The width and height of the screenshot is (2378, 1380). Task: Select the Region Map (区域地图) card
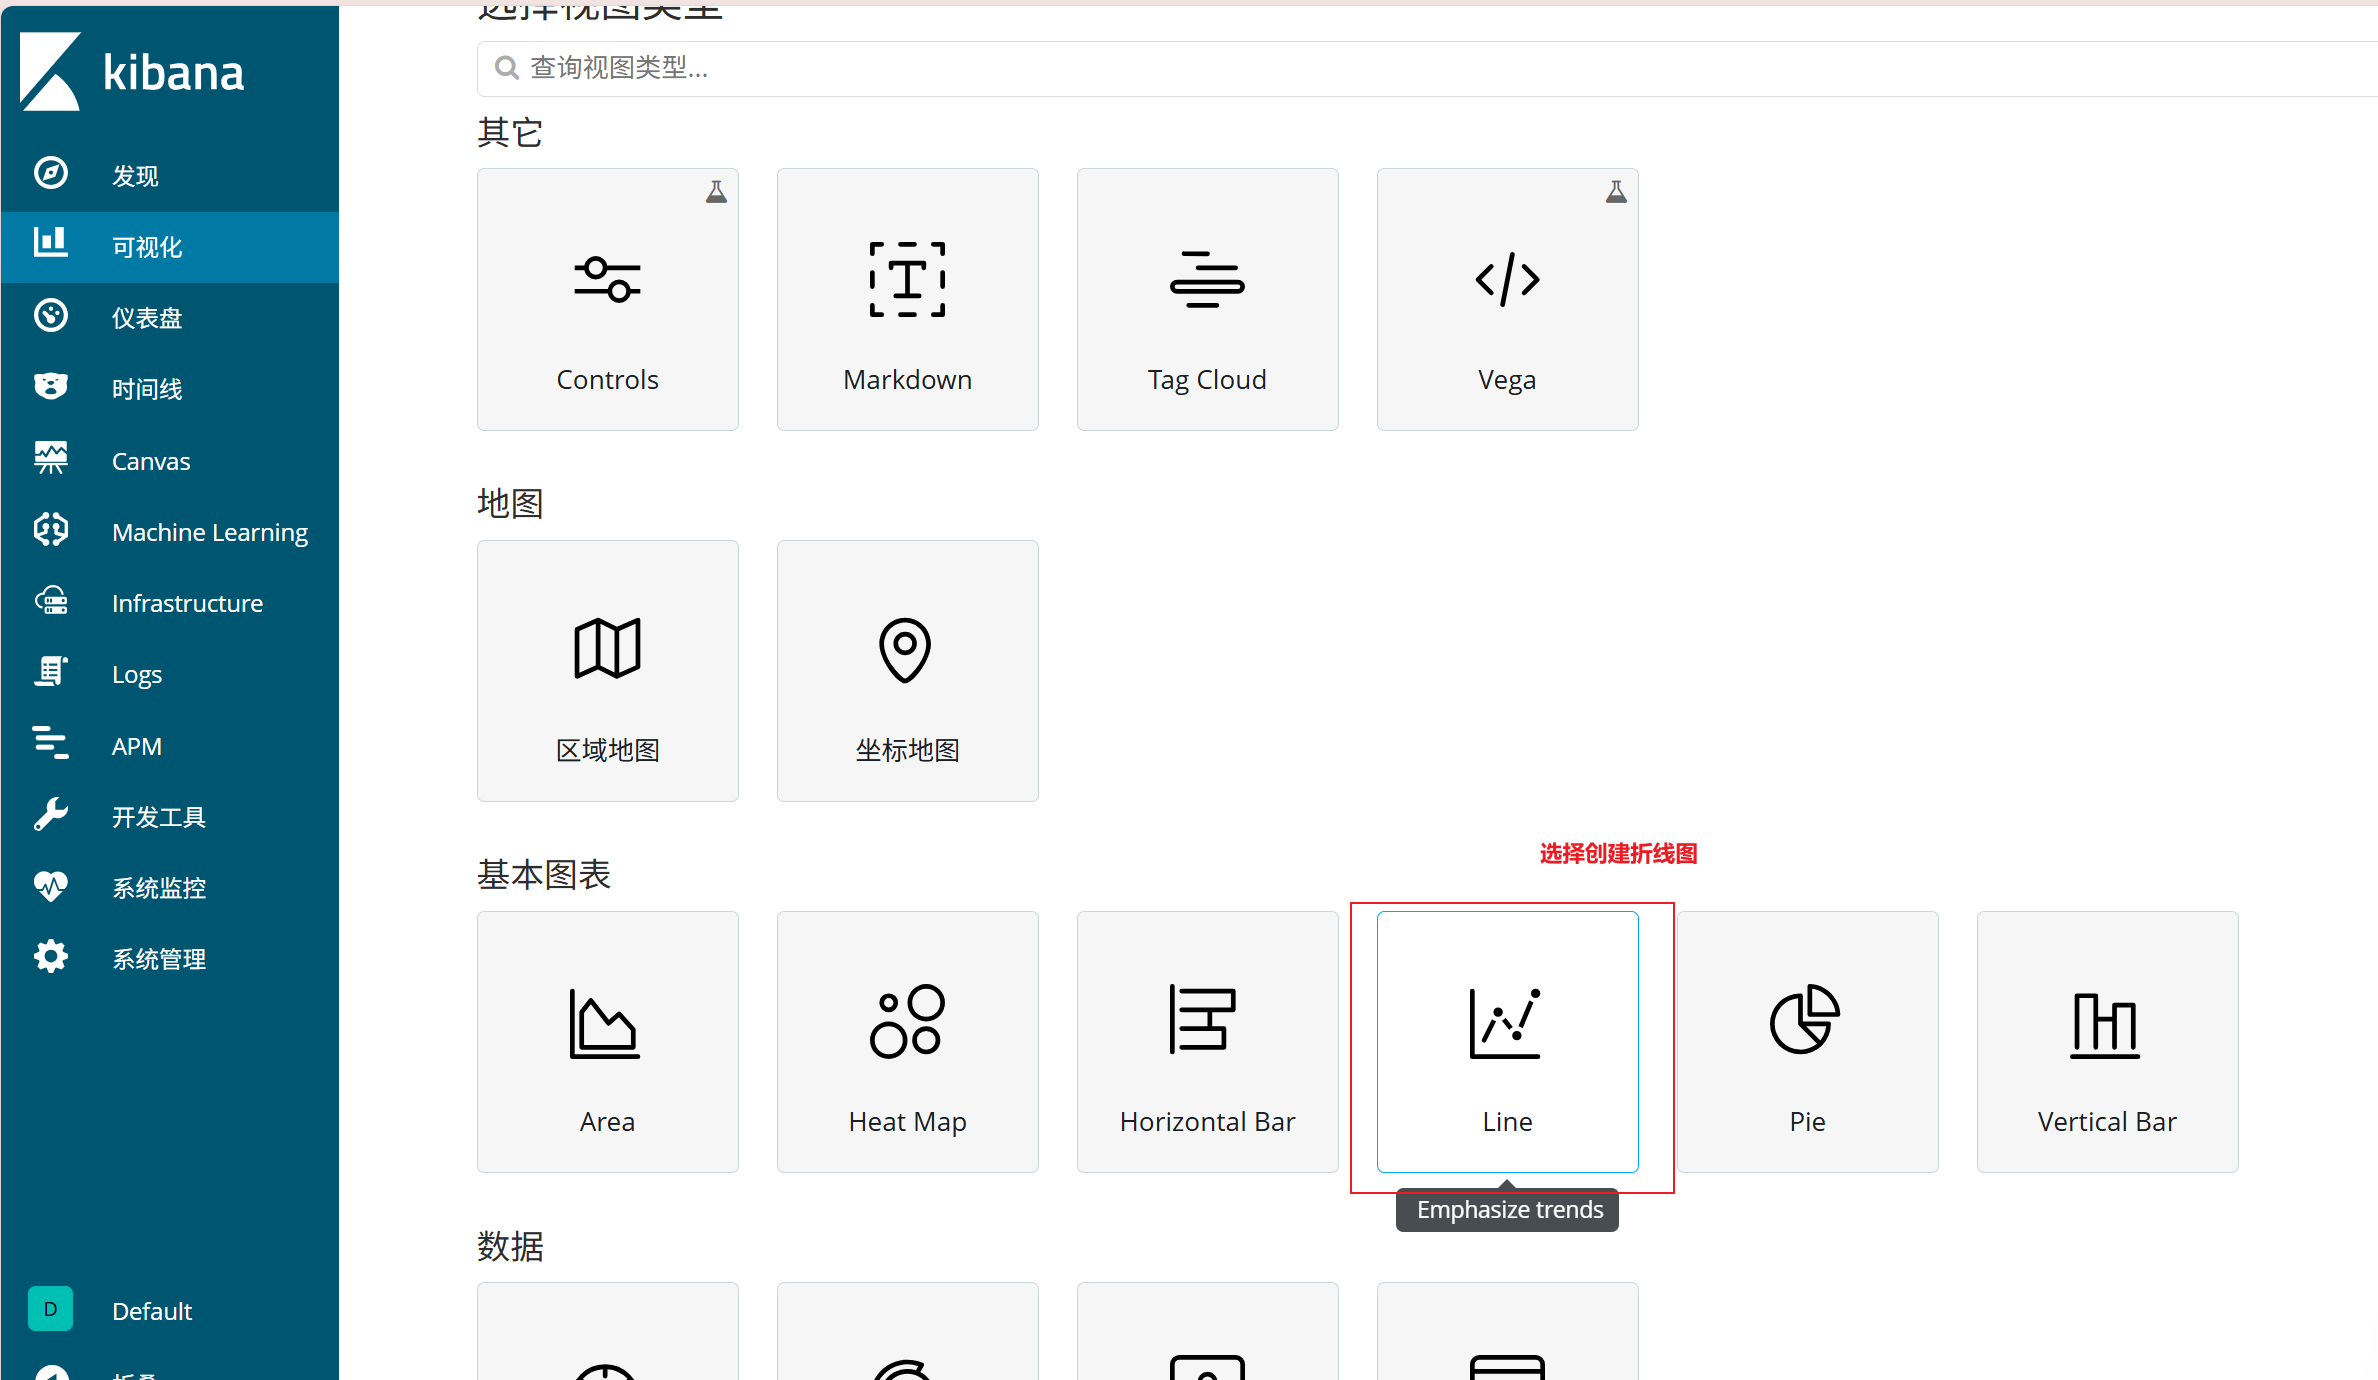coord(606,670)
